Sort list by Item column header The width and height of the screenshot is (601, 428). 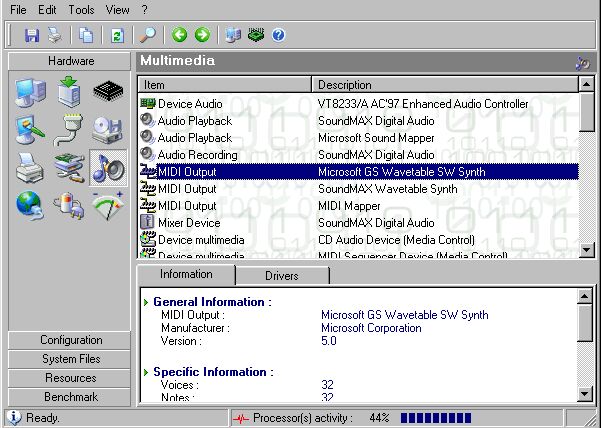(x=224, y=85)
